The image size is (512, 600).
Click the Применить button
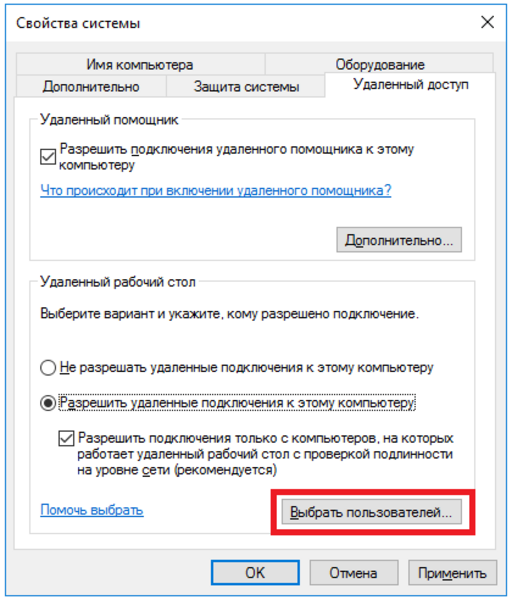point(452,573)
